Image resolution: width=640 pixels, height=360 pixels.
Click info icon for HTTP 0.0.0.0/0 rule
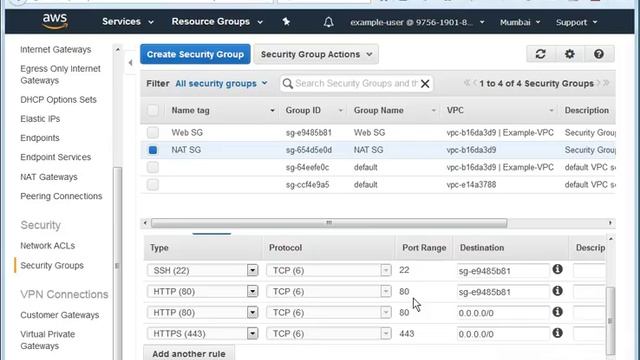[558, 312]
